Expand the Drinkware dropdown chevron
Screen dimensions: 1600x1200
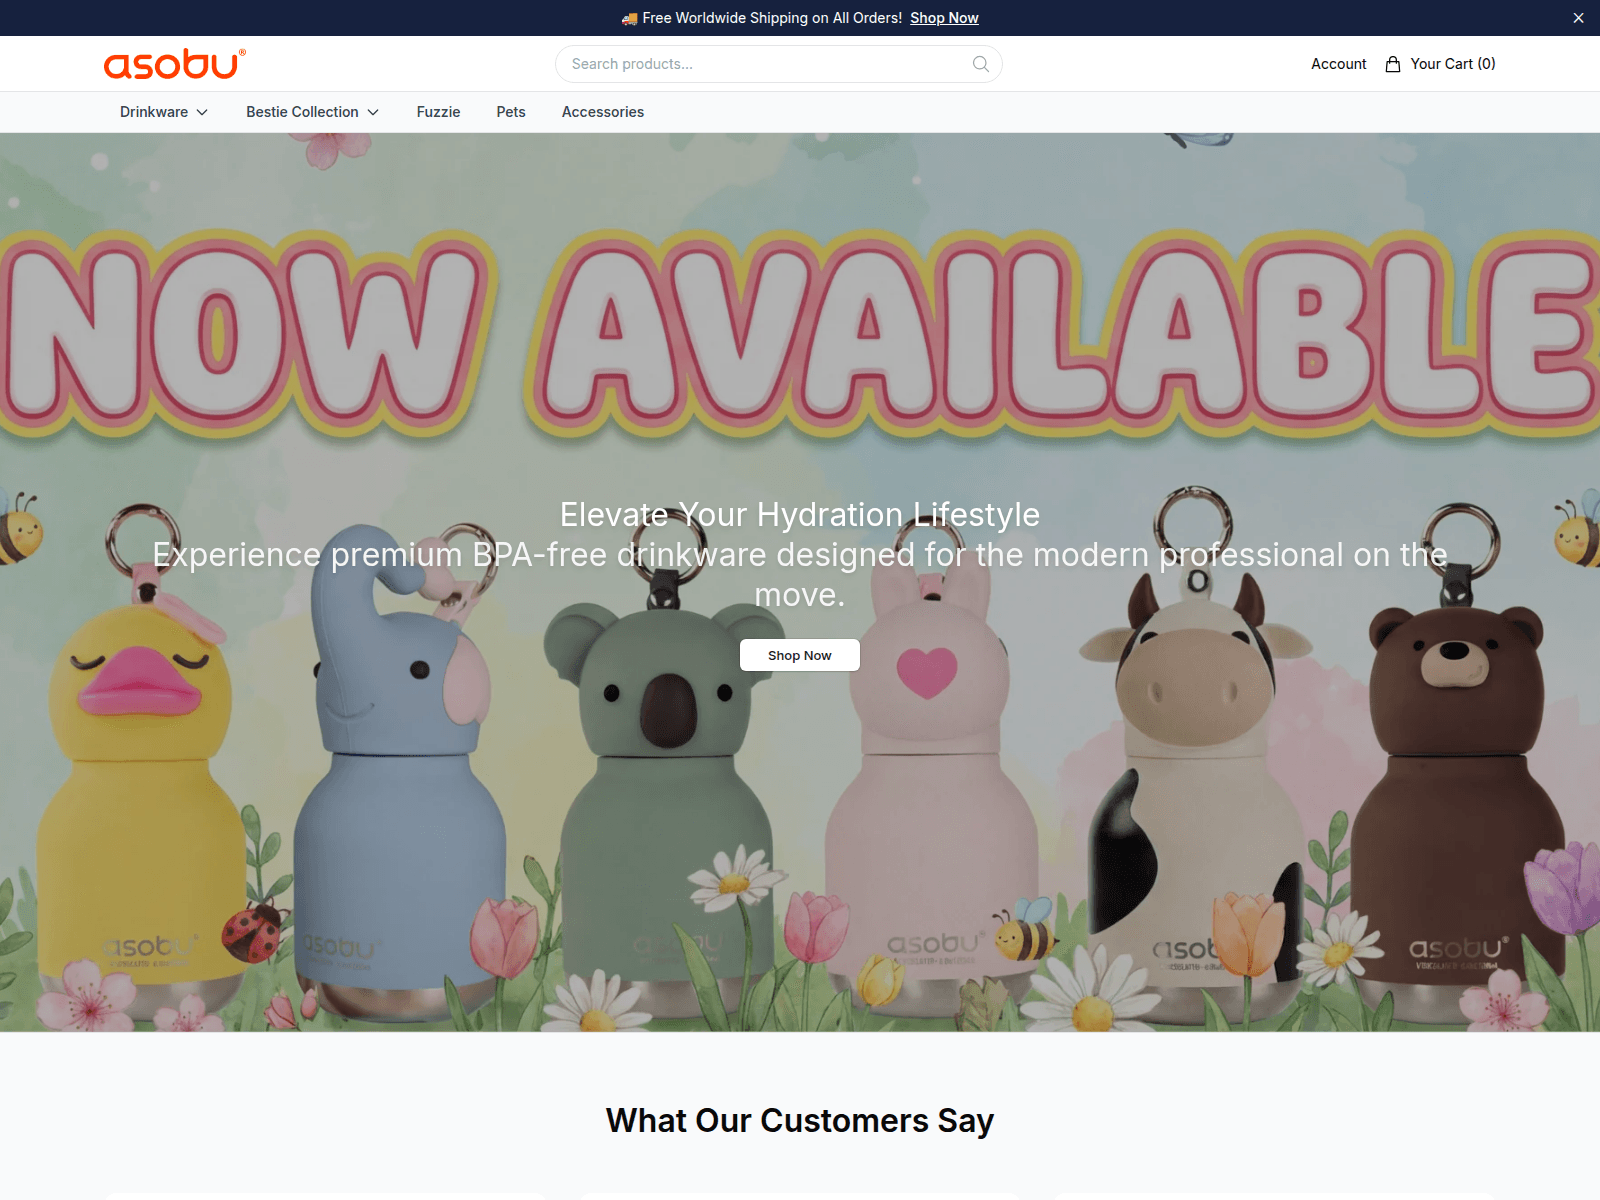pyautogui.click(x=202, y=112)
